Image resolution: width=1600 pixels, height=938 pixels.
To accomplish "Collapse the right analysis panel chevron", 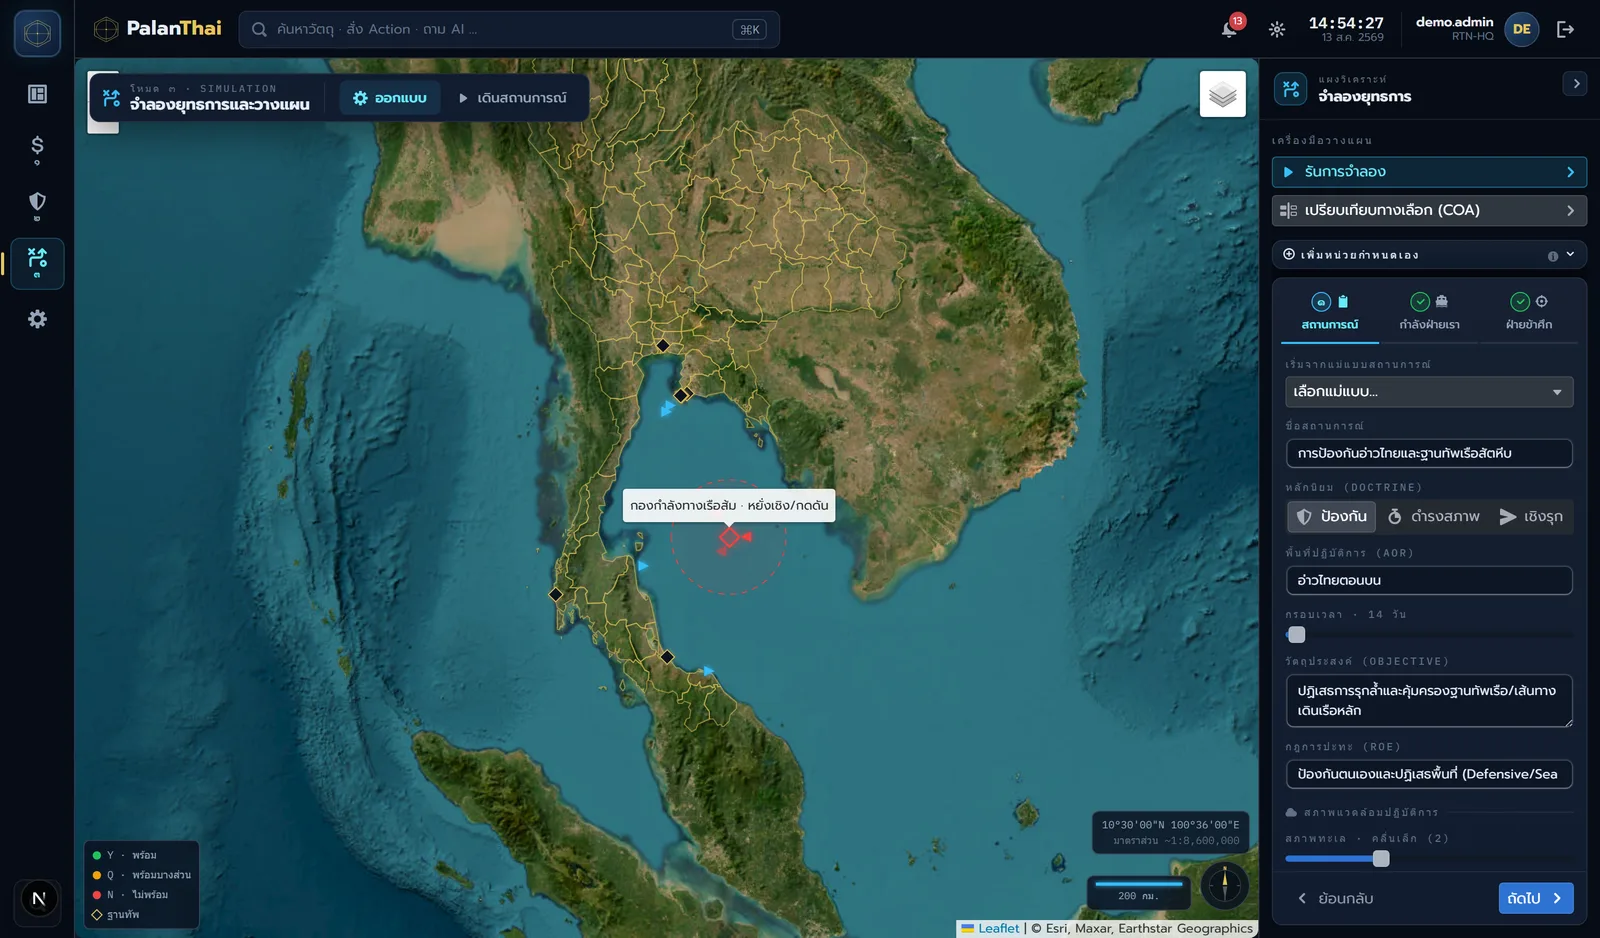I will pyautogui.click(x=1575, y=84).
